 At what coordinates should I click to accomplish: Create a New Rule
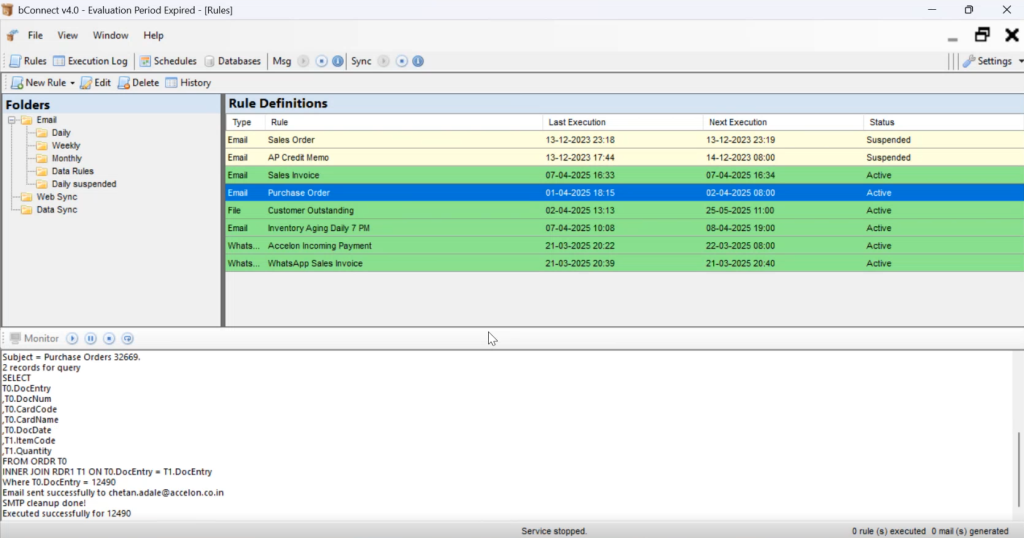tap(39, 83)
